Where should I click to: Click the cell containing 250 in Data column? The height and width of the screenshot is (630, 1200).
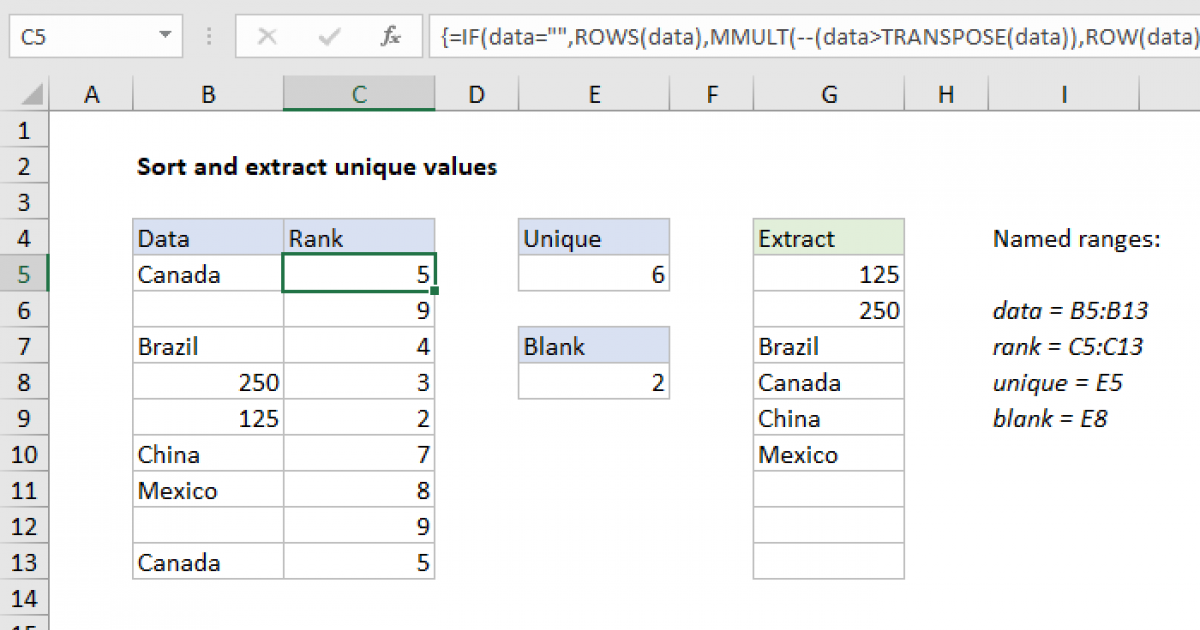point(208,383)
